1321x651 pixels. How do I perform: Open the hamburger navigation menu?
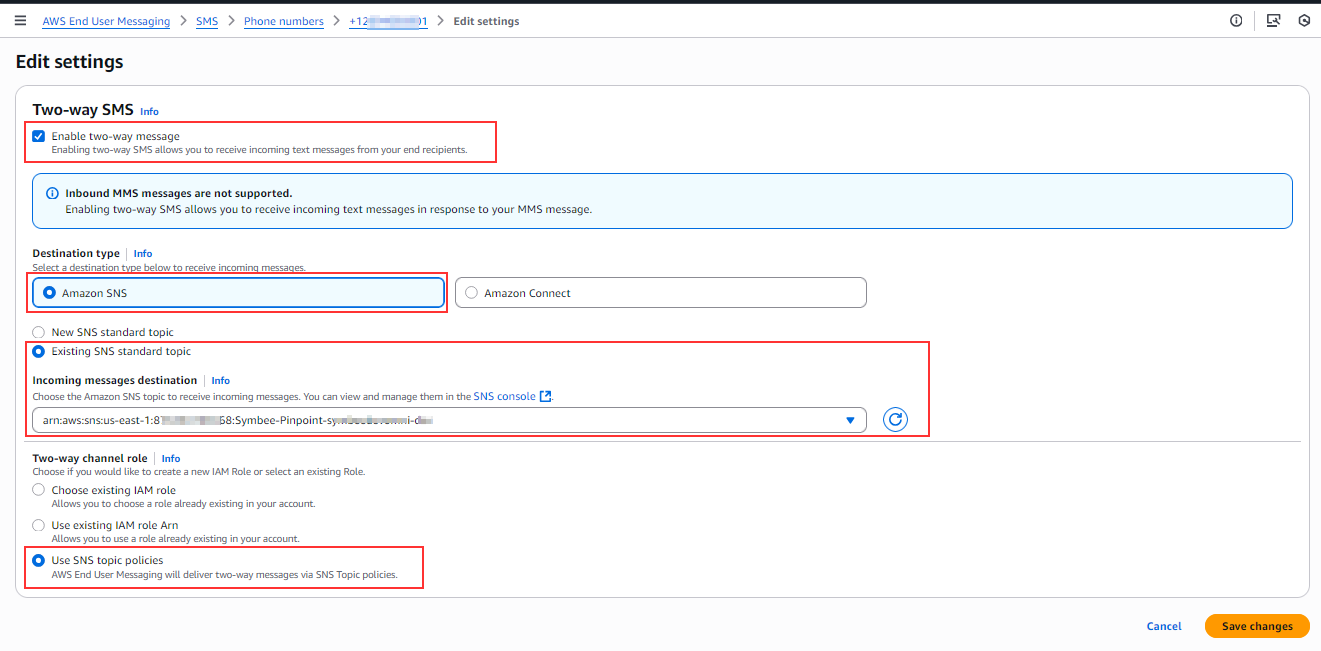[x=20, y=21]
